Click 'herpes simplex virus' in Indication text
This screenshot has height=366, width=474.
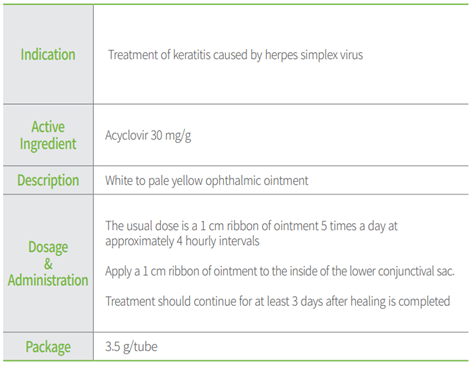click(x=314, y=55)
